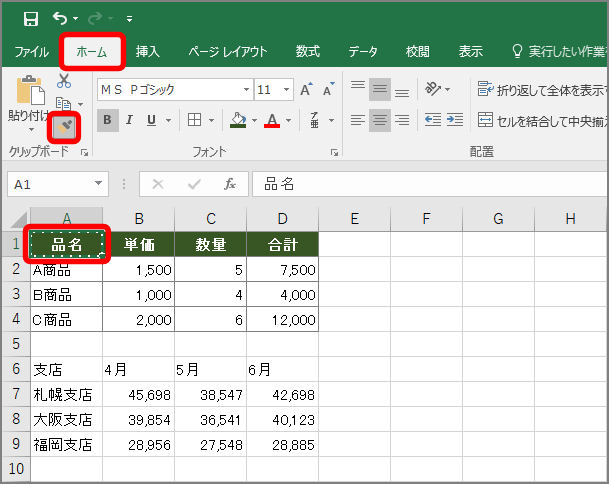Click the formula bar containing 品名

tap(430, 184)
